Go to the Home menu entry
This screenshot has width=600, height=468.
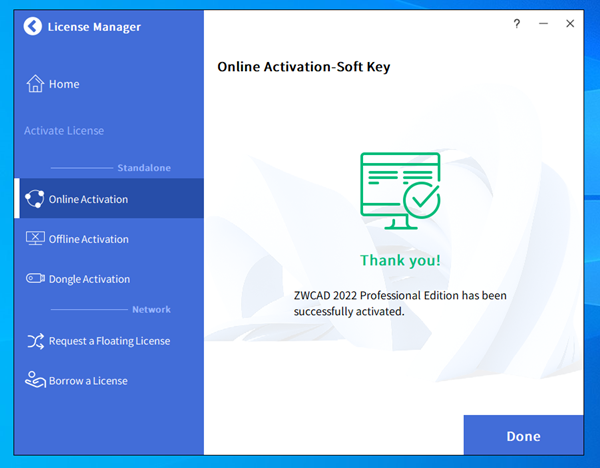64,84
